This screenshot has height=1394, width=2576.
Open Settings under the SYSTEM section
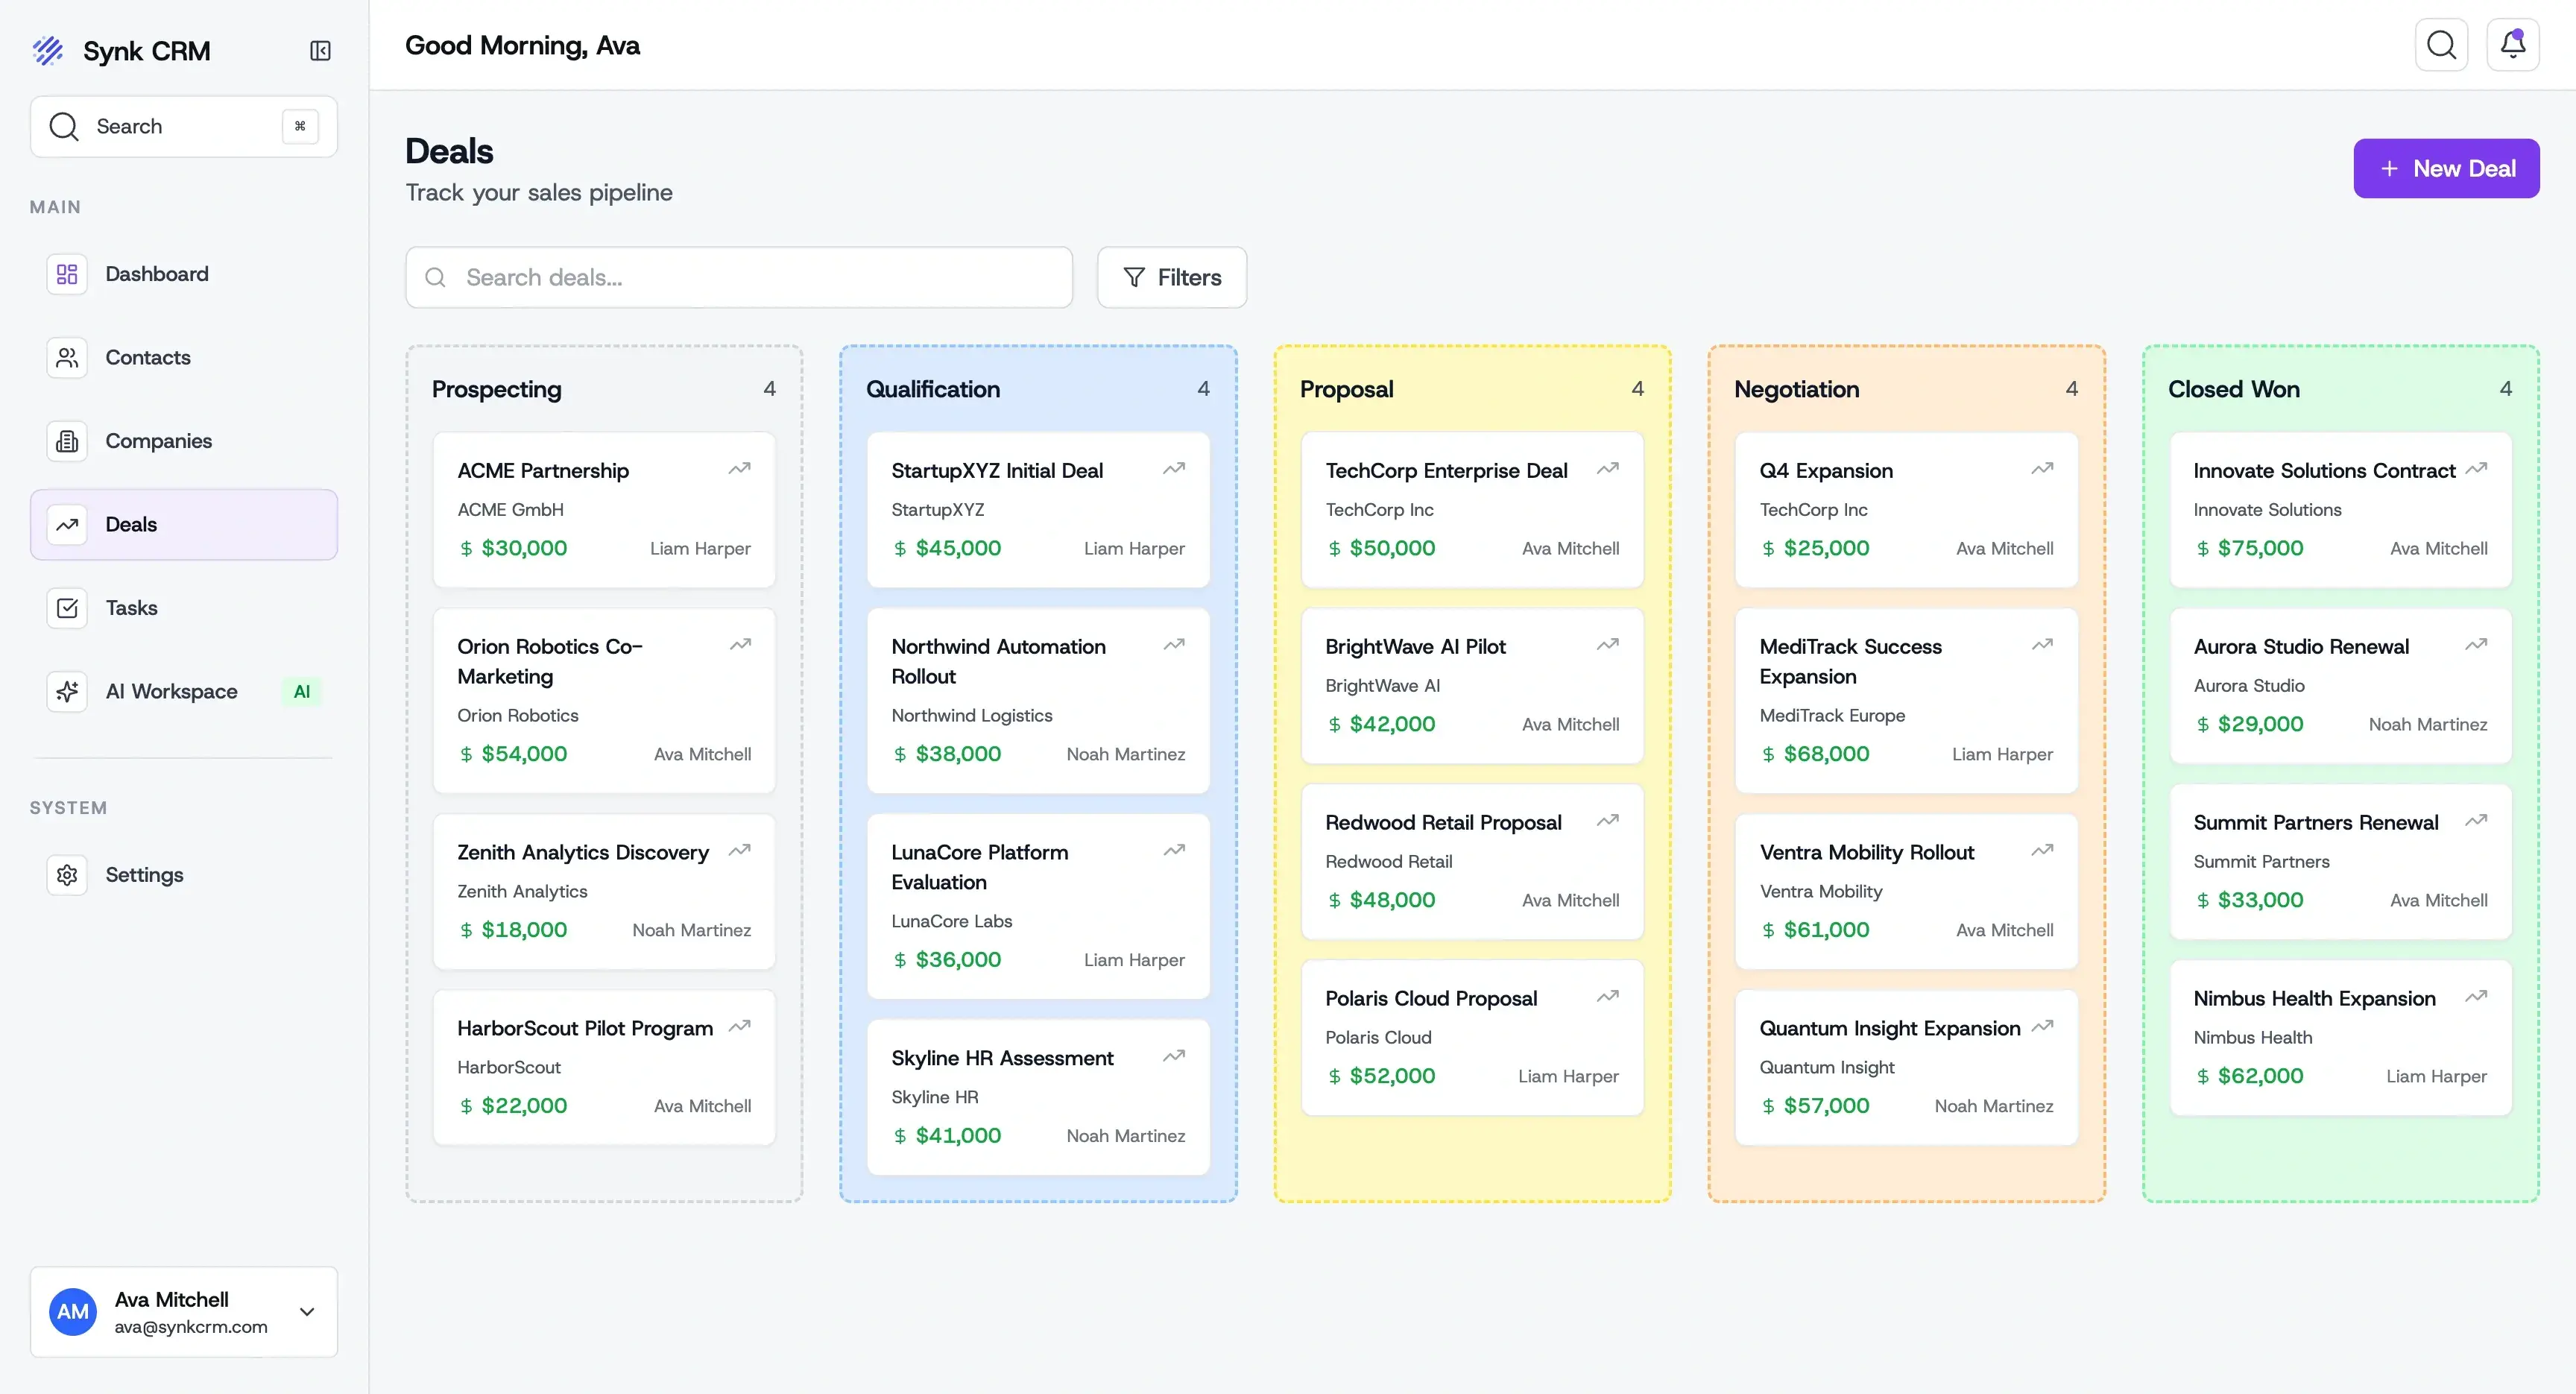pos(144,874)
